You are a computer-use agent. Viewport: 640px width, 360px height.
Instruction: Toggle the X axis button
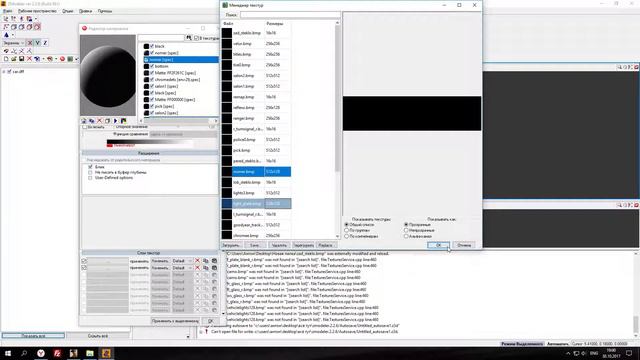click(30, 43)
